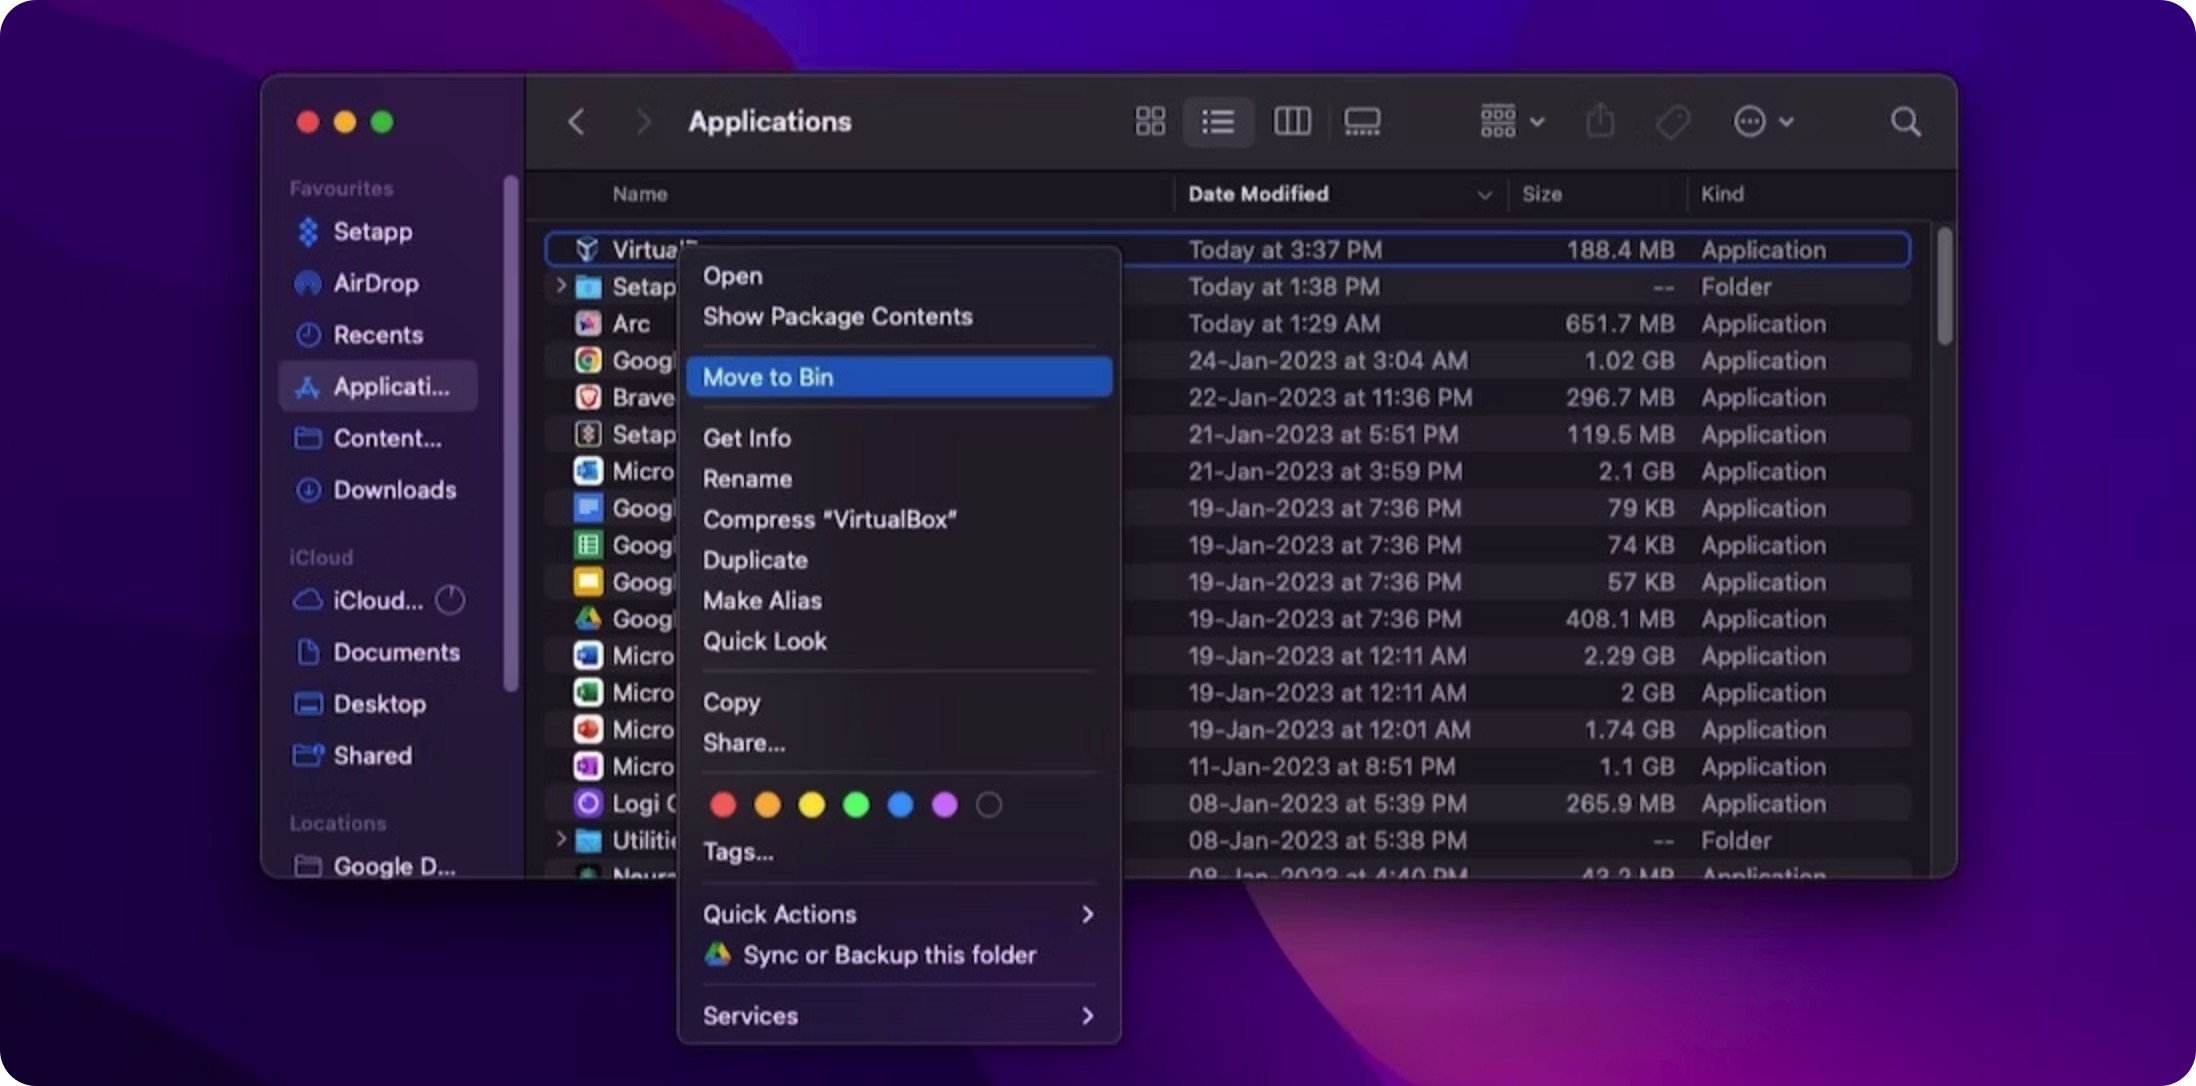Click the group-by dropdown arrow
This screenshot has height=1086, width=2196.
coord(1536,122)
